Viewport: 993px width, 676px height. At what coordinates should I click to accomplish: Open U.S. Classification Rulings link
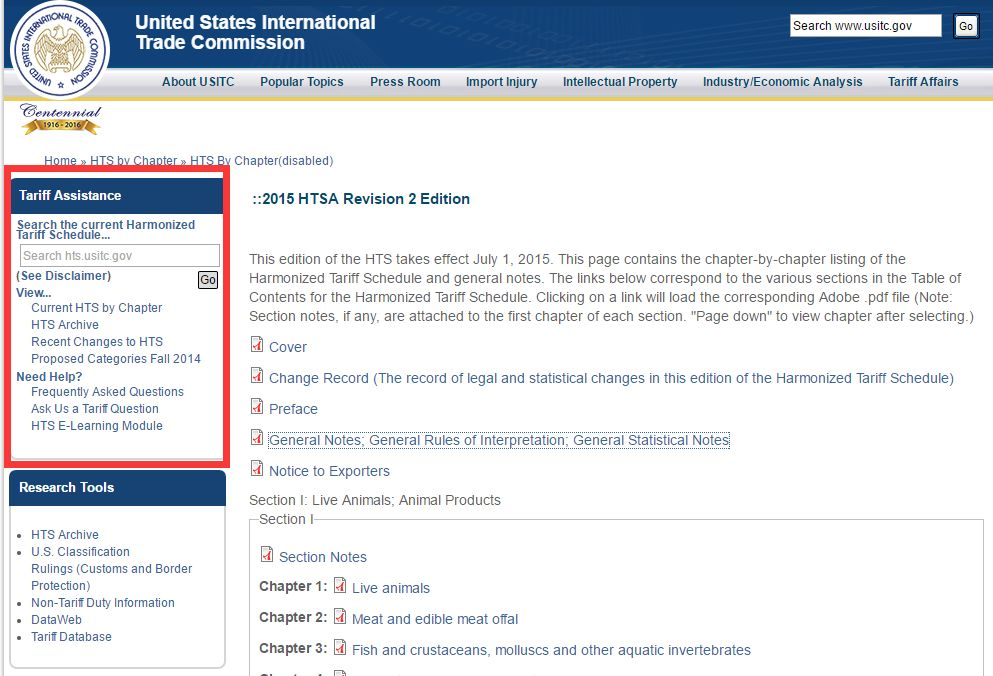click(111, 569)
